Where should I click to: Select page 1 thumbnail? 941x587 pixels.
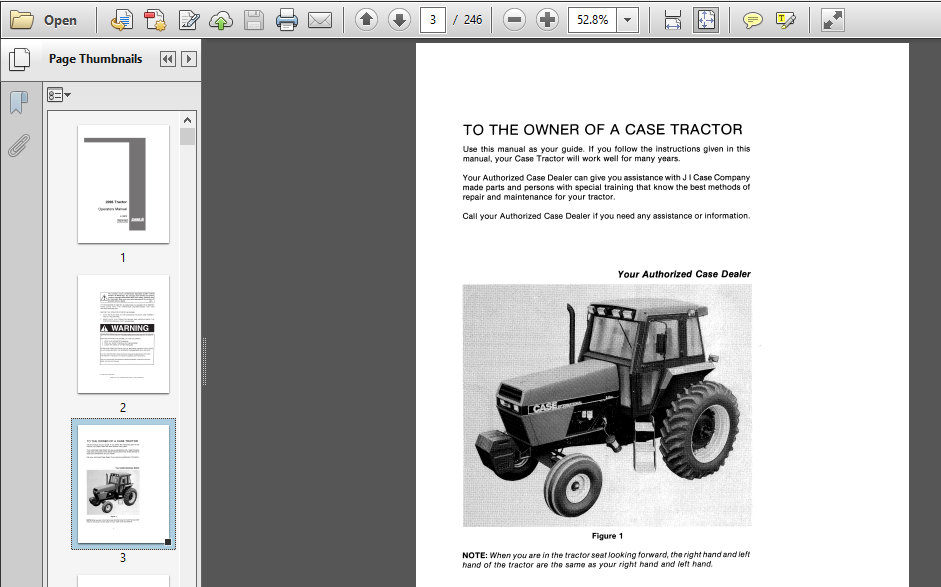(x=124, y=184)
